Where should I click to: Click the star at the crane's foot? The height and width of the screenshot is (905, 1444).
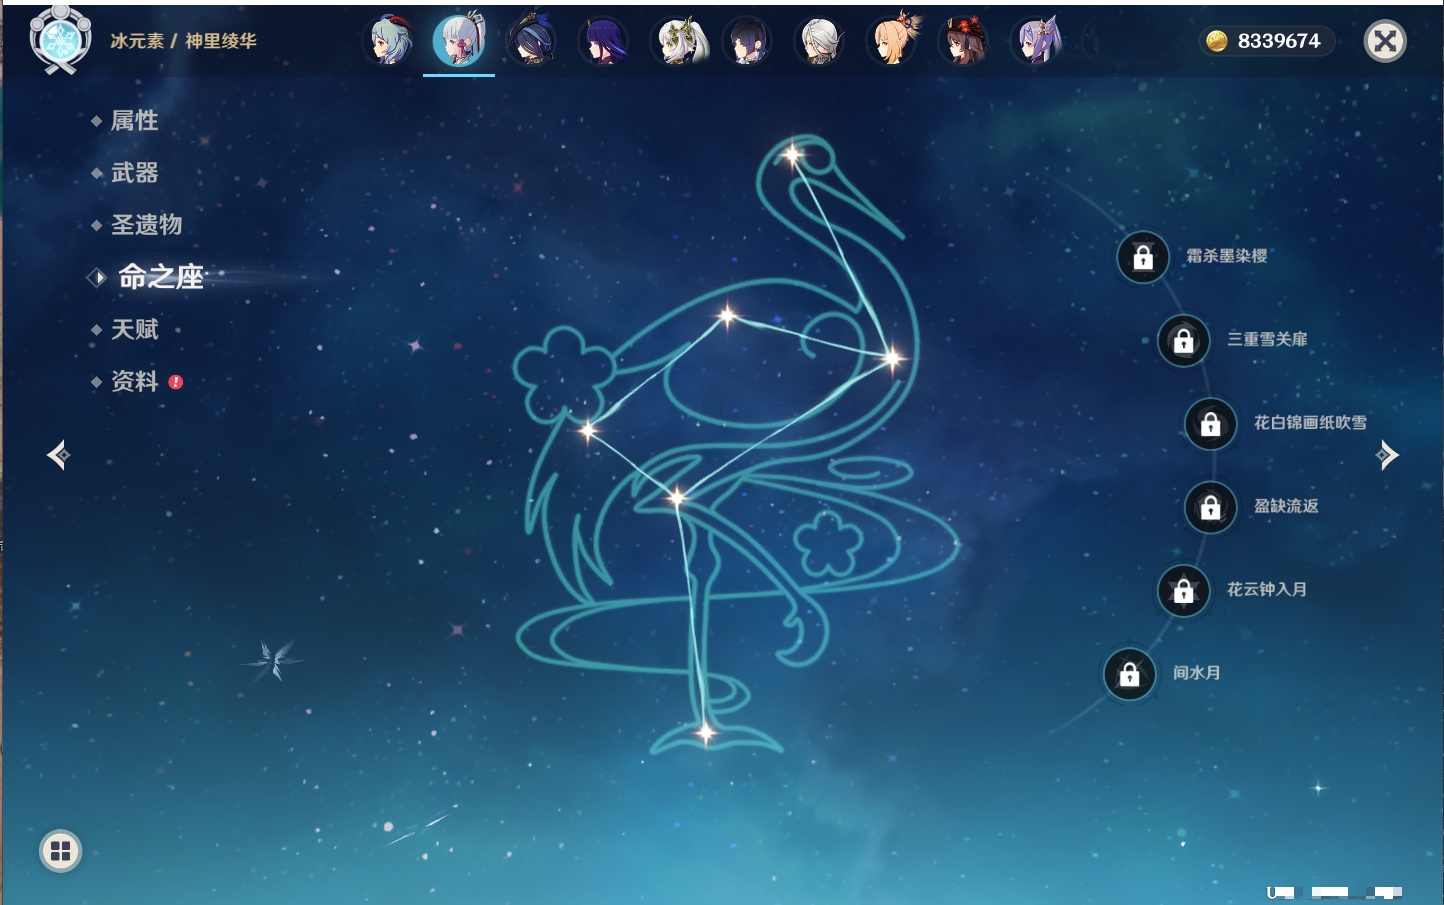click(705, 733)
